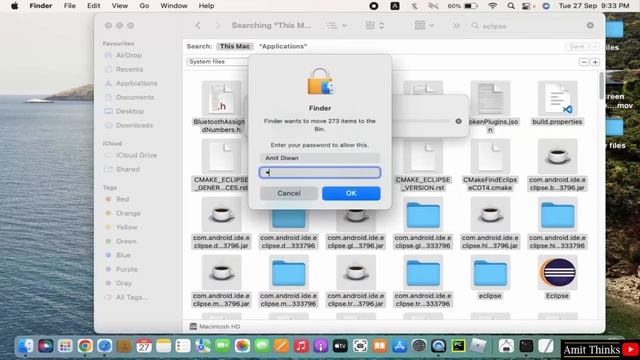Select the BluetoothAssignedNumbers.h file

pyautogui.click(x=221, y=98)
